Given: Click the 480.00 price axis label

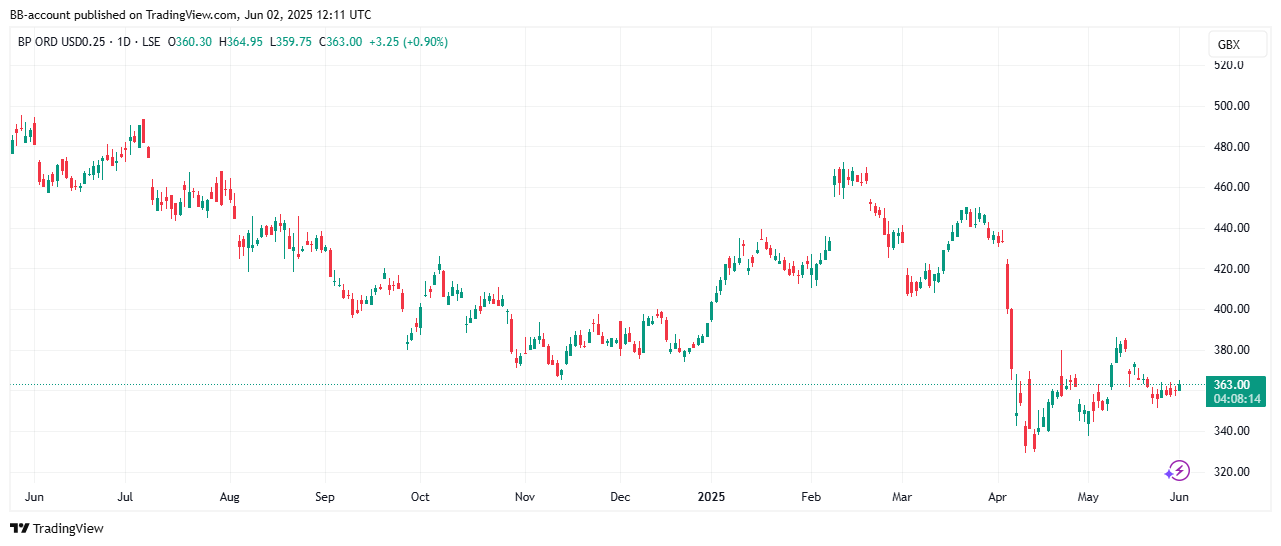Looking at the screenshot, I should coord(1231,146).
